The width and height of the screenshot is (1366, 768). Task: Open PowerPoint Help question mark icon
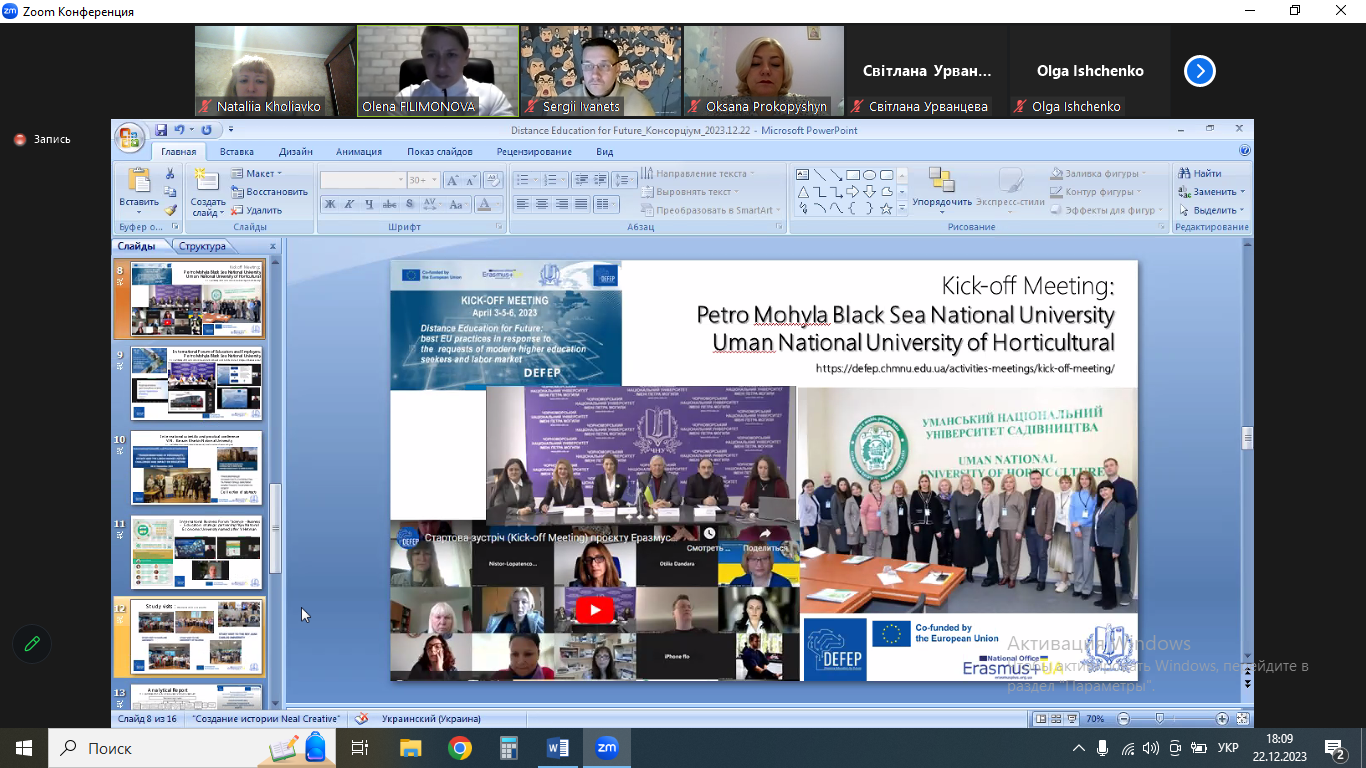pyautogui.click(x=1244, y=151)
